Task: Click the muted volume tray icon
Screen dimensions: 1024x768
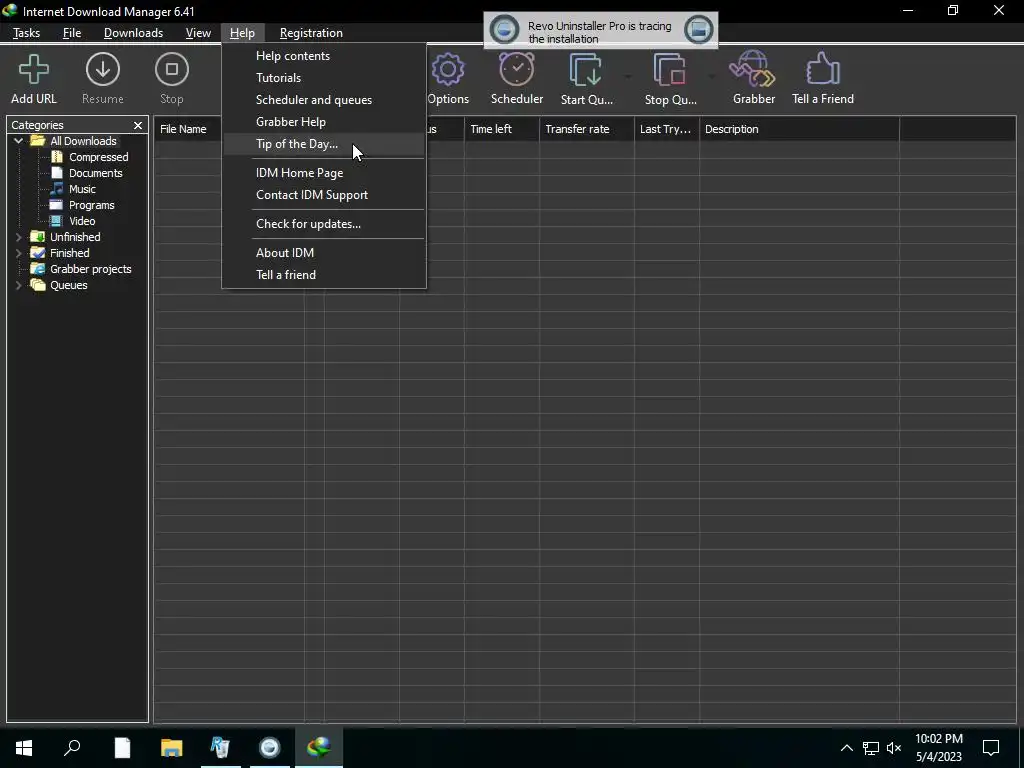Action: (894, 748)
